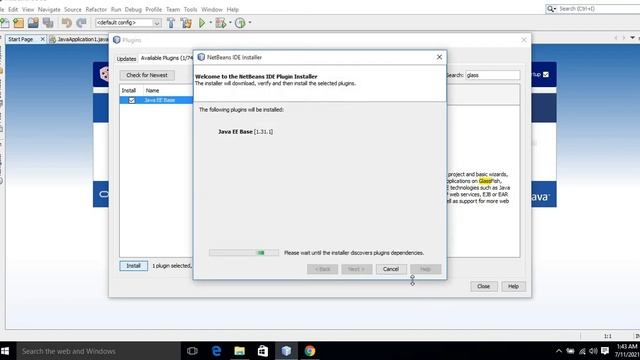Image resolution: width=640 pixels, height=360 pixels.
Task: Open the Action Center notifications icon
Action: click(605, 351)
